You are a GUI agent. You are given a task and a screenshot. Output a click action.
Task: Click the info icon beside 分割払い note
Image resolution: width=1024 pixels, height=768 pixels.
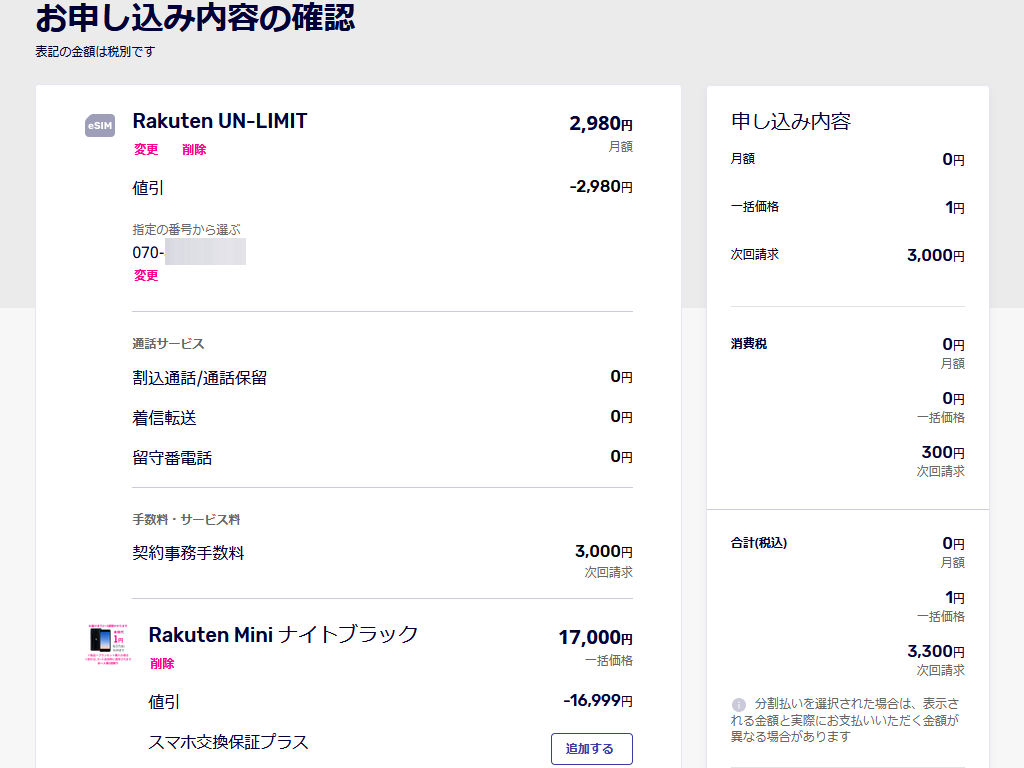pos(739,705)
